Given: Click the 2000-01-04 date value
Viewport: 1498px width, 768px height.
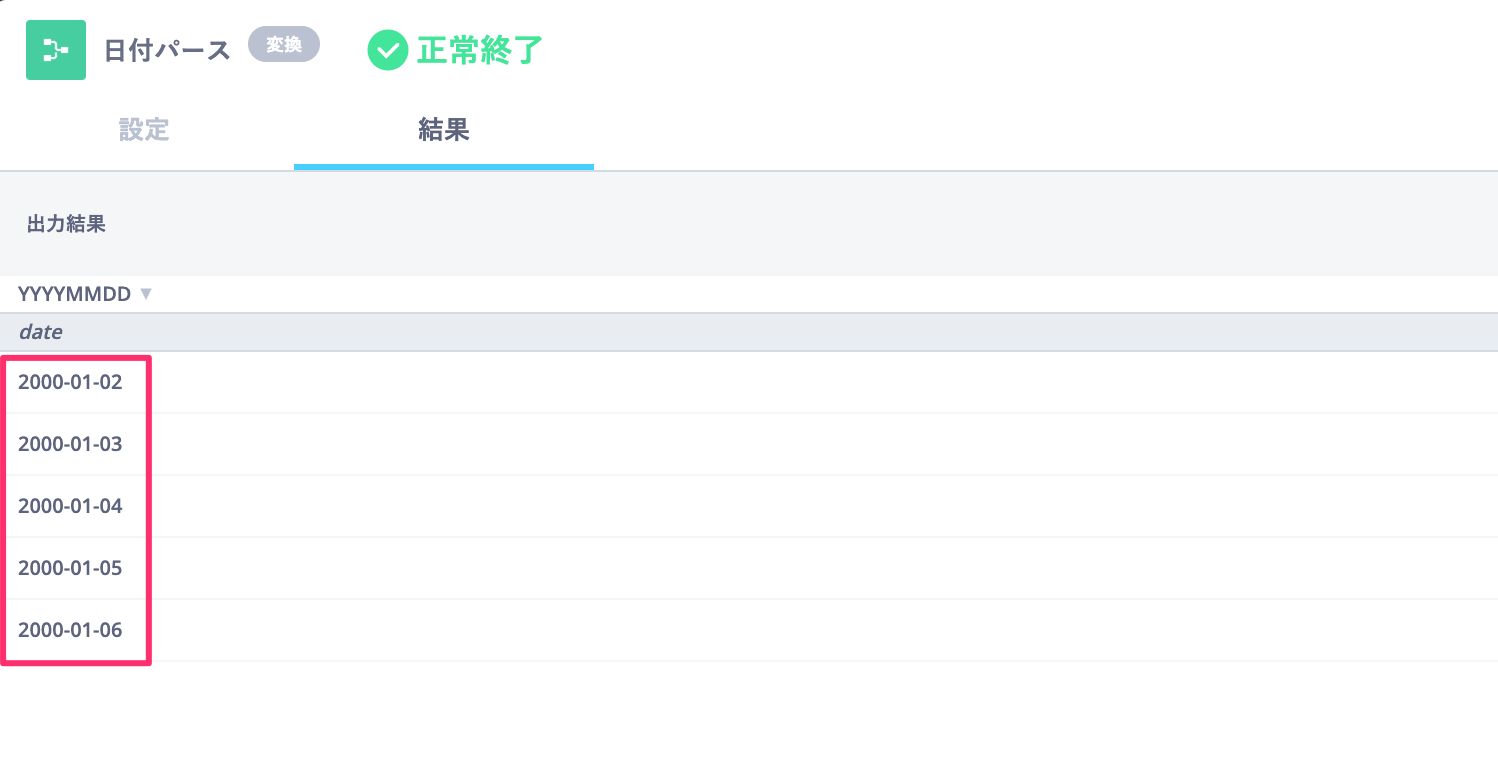Looking at the screenshot, I should coord(70,506).
